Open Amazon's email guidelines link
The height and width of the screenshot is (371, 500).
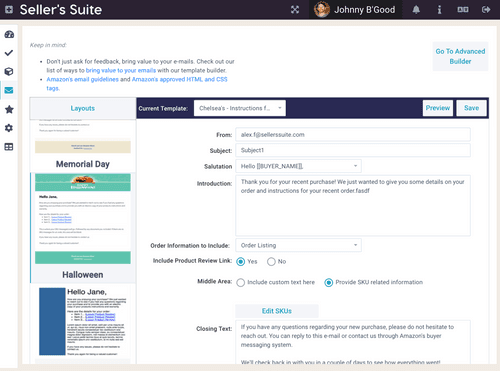82,79
